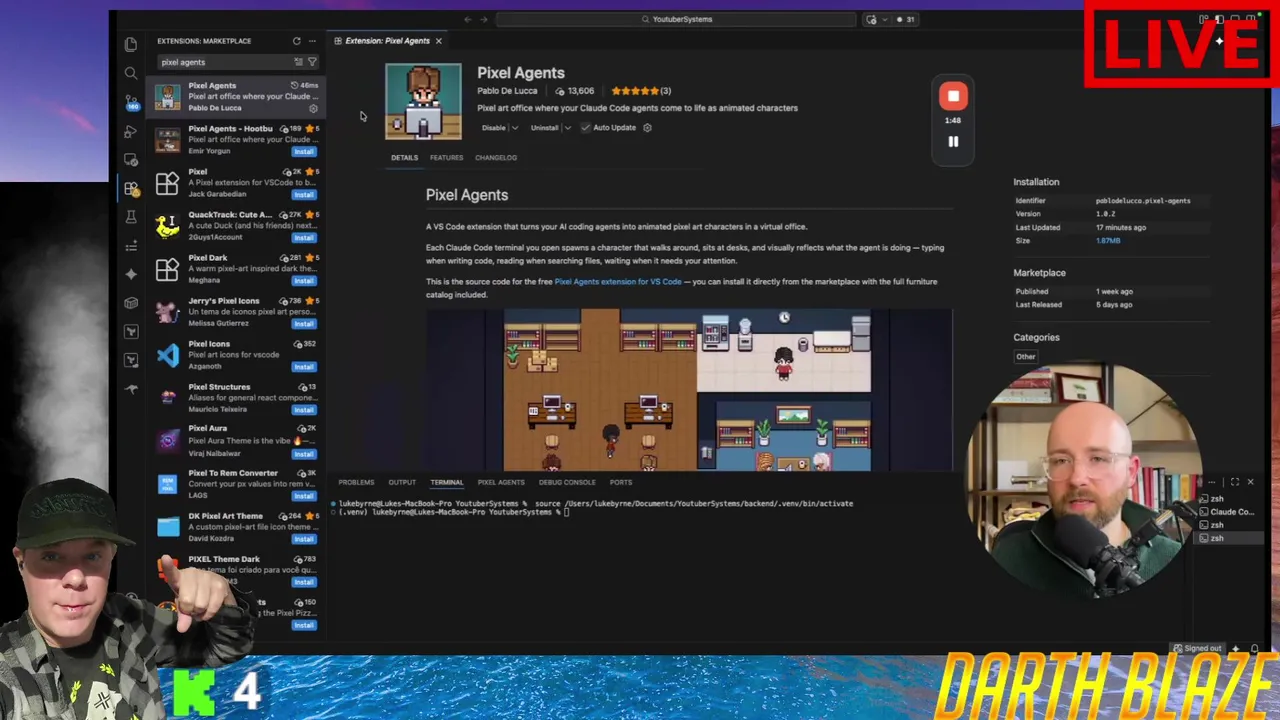The width and height of the screenshot is (1280, 720).
Task: Install Pixel To Rem Converter
Action: click(x=304, y=495)
